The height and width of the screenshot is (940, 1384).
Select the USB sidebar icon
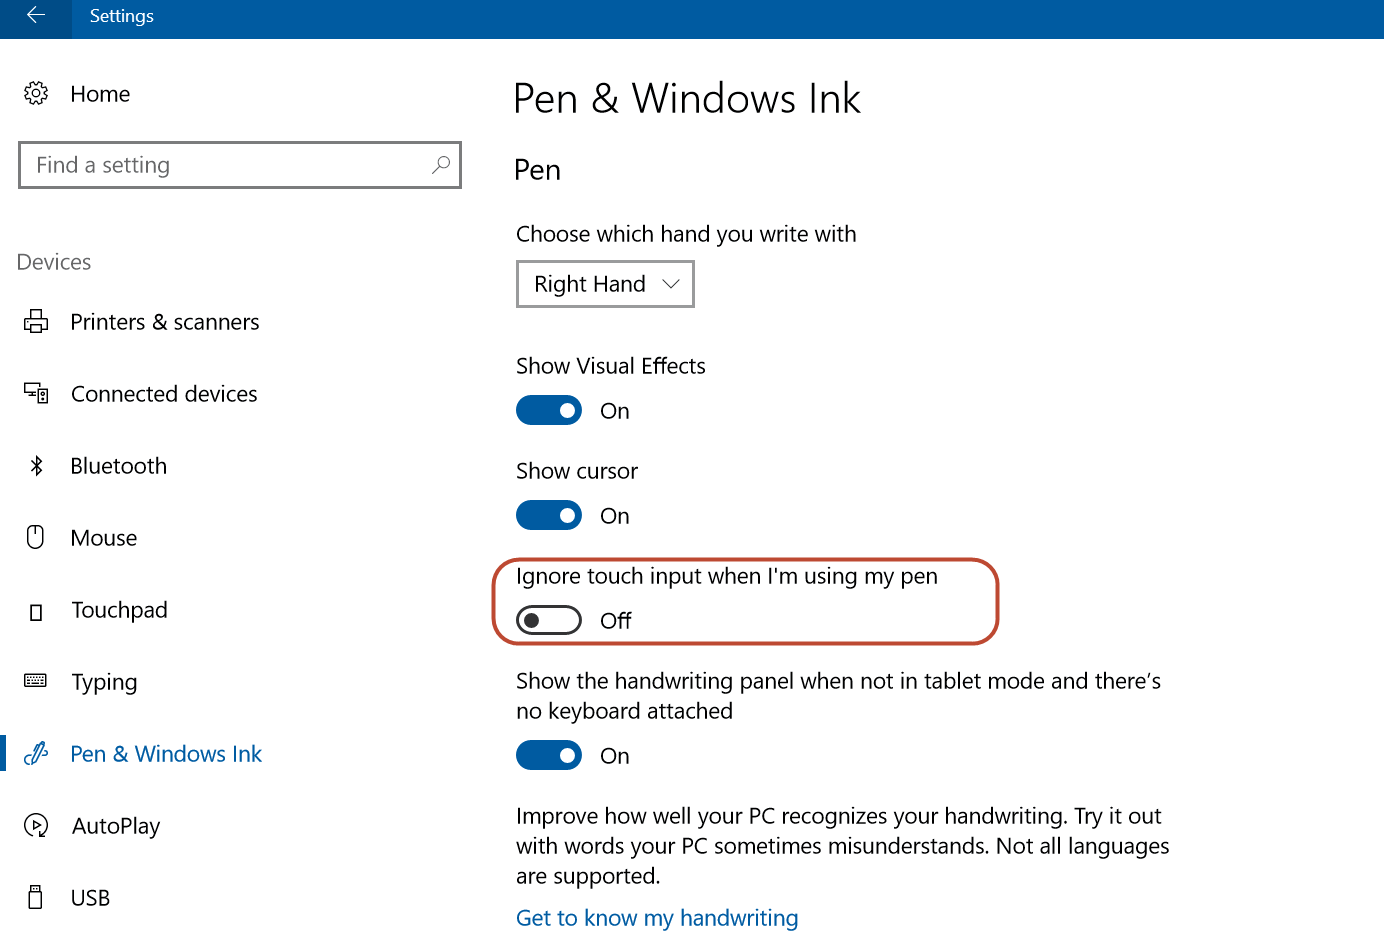[x=36, y=897]
